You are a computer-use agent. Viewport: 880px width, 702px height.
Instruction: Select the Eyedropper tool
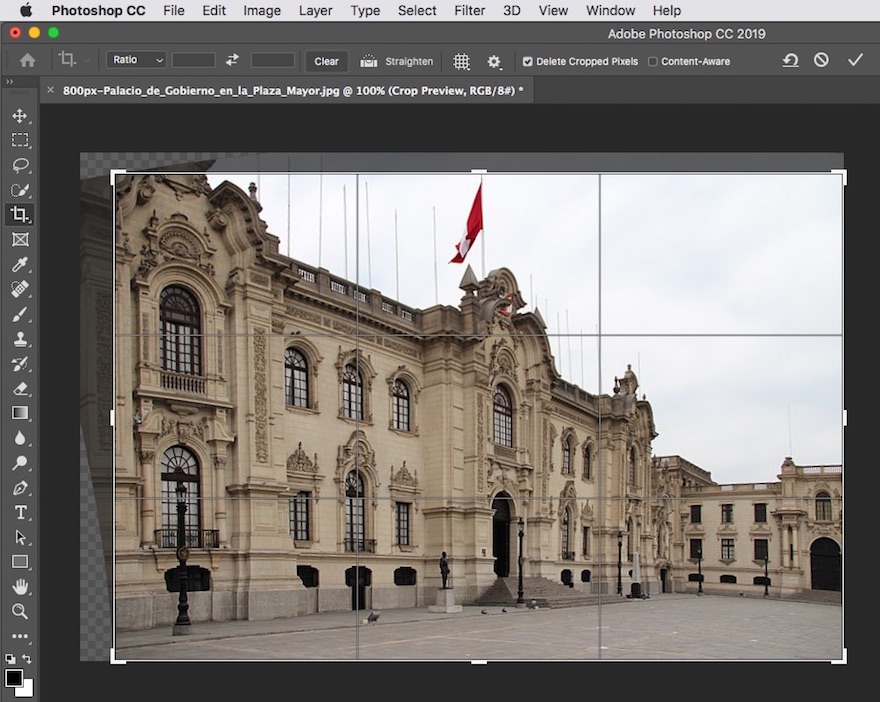20,264
